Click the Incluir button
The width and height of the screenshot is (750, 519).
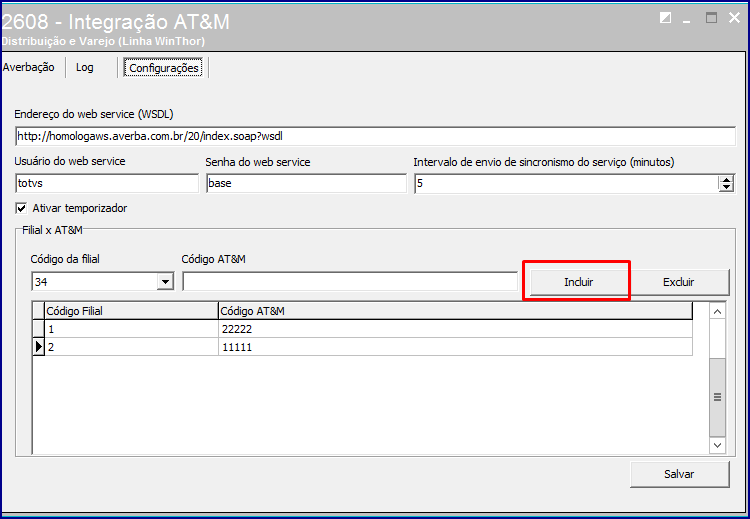[578, 282]
